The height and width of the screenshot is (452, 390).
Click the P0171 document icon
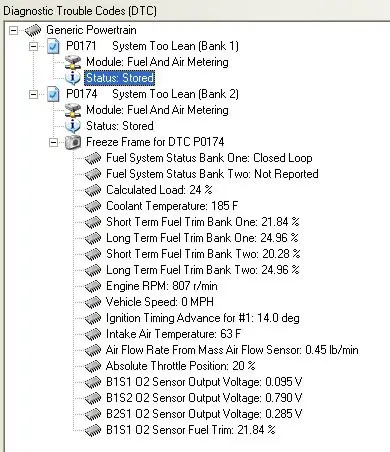click(x=53, y=46)
